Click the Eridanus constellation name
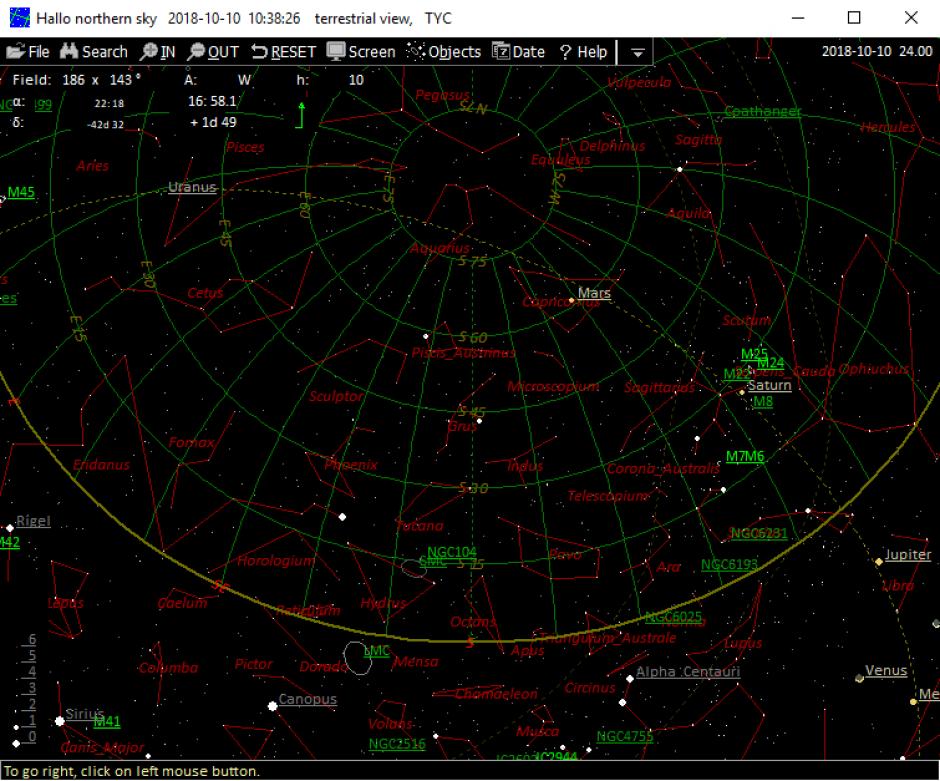The height and width of the screenshot is (781, 940). click(x=101, y=465)
